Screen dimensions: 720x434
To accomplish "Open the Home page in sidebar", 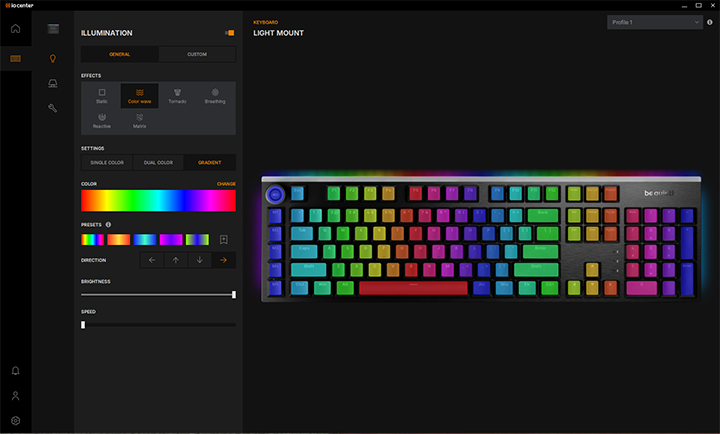I will [15, 28].
